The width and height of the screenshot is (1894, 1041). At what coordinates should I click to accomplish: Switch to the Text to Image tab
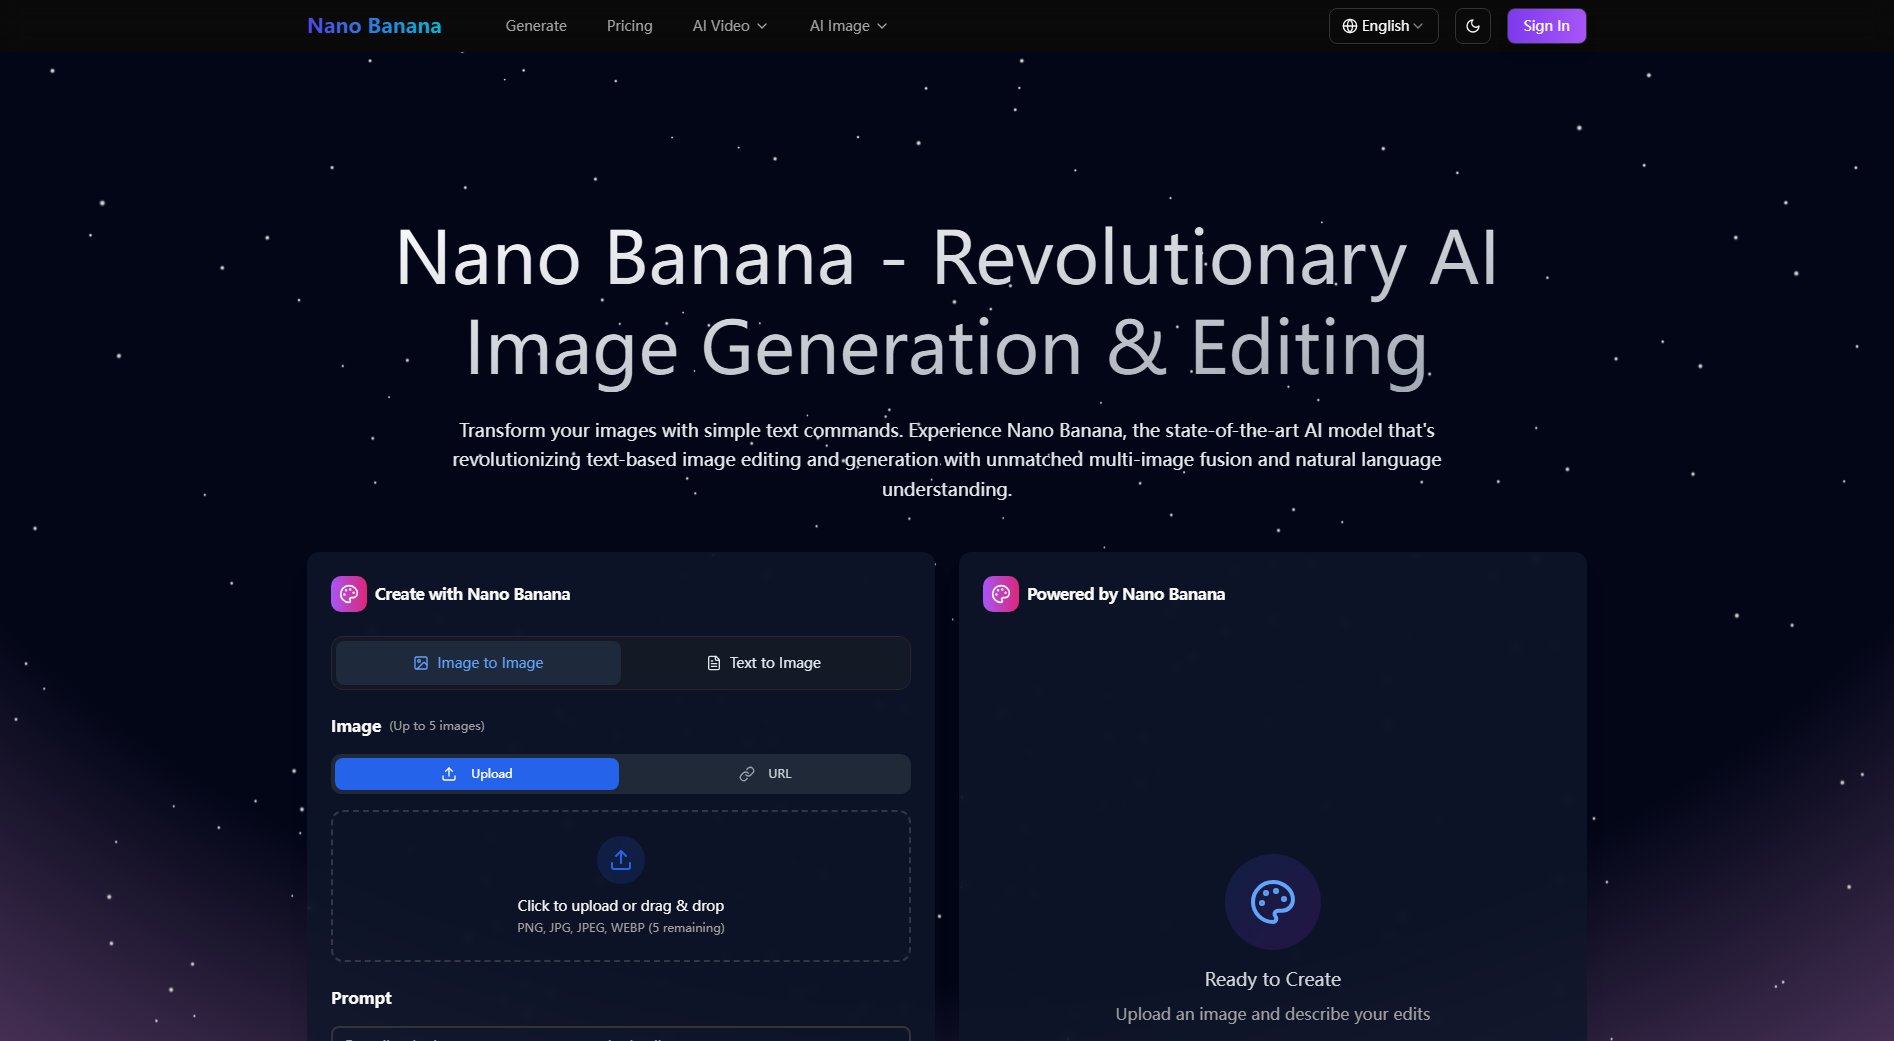(x=764, y=663)
